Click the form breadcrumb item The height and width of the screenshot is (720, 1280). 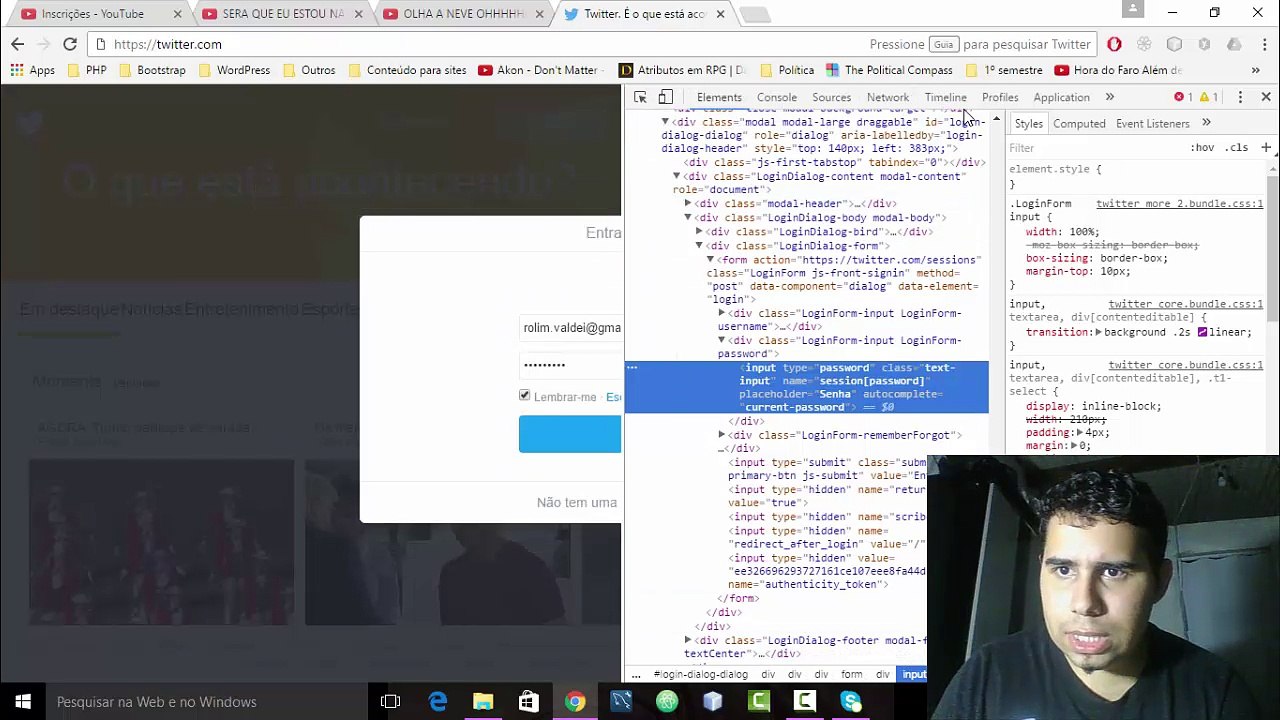[851, 674]
